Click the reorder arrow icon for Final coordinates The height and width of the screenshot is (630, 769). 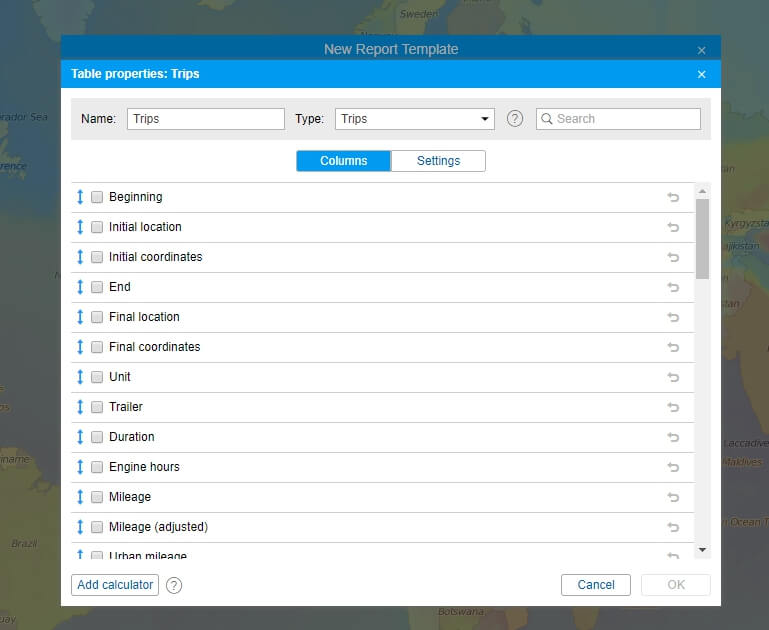(x=80, y=347)
